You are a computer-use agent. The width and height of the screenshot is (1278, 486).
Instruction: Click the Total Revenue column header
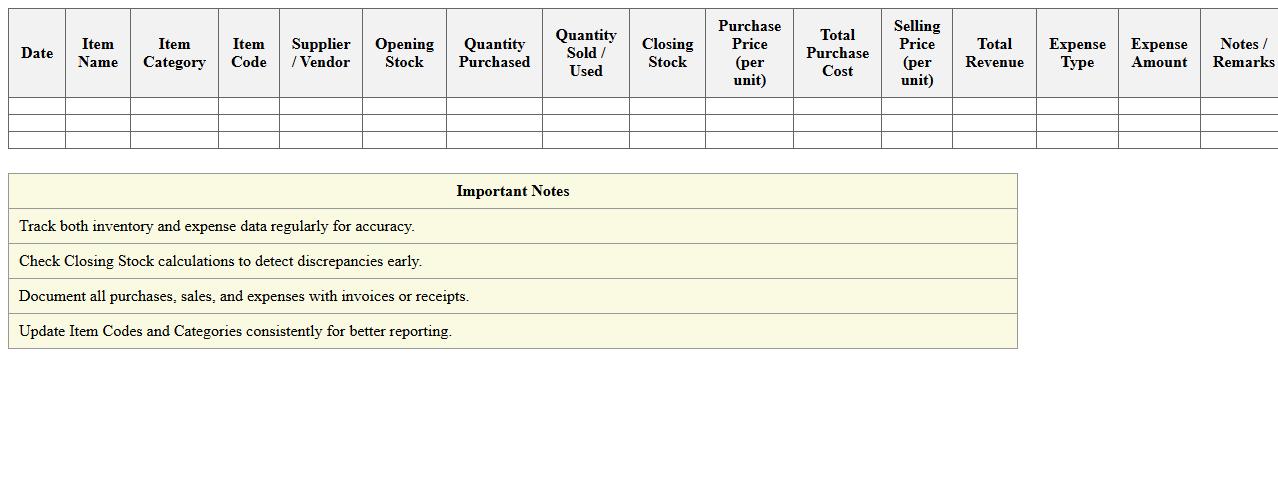[994, 53]
